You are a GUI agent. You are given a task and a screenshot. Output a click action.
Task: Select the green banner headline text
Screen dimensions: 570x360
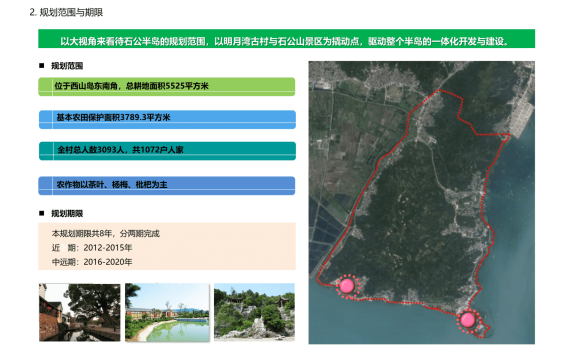[x=285, y=41]
